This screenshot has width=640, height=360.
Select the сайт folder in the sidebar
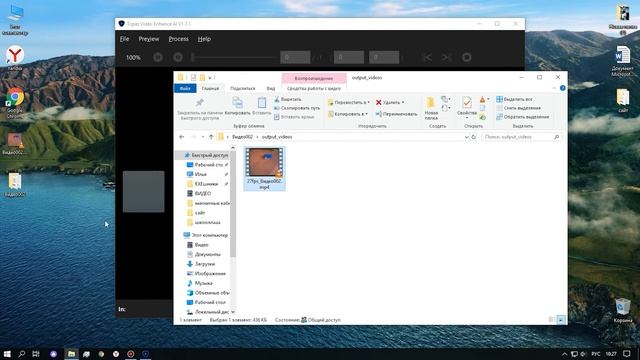click(196, 213)
